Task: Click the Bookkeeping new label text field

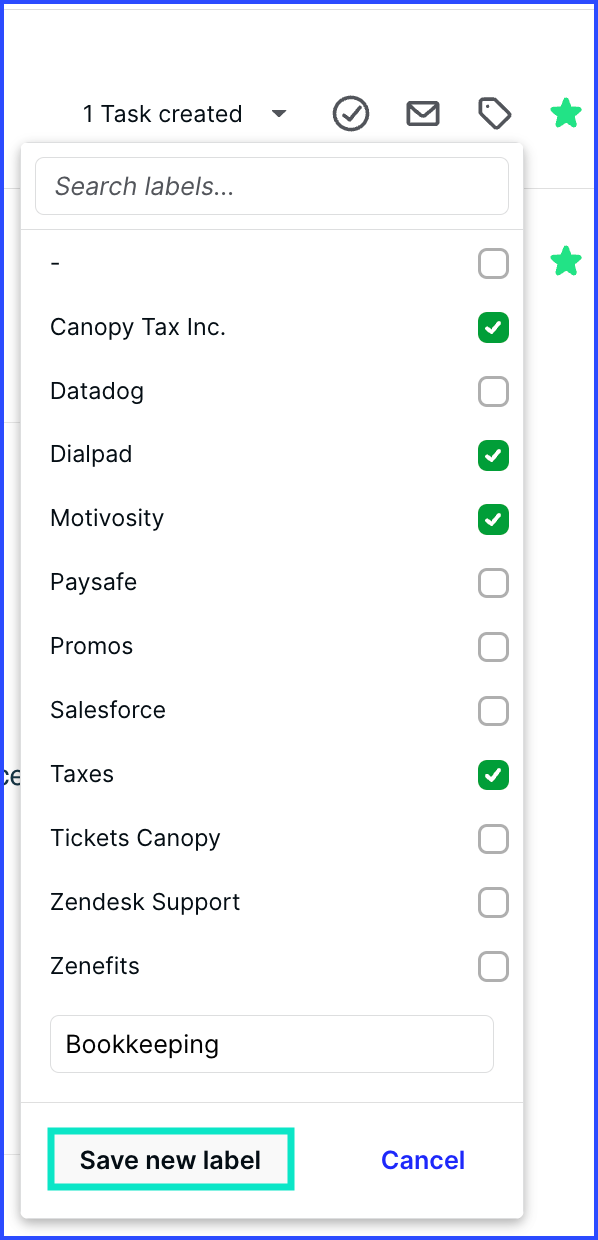Action: [272, 1044]
